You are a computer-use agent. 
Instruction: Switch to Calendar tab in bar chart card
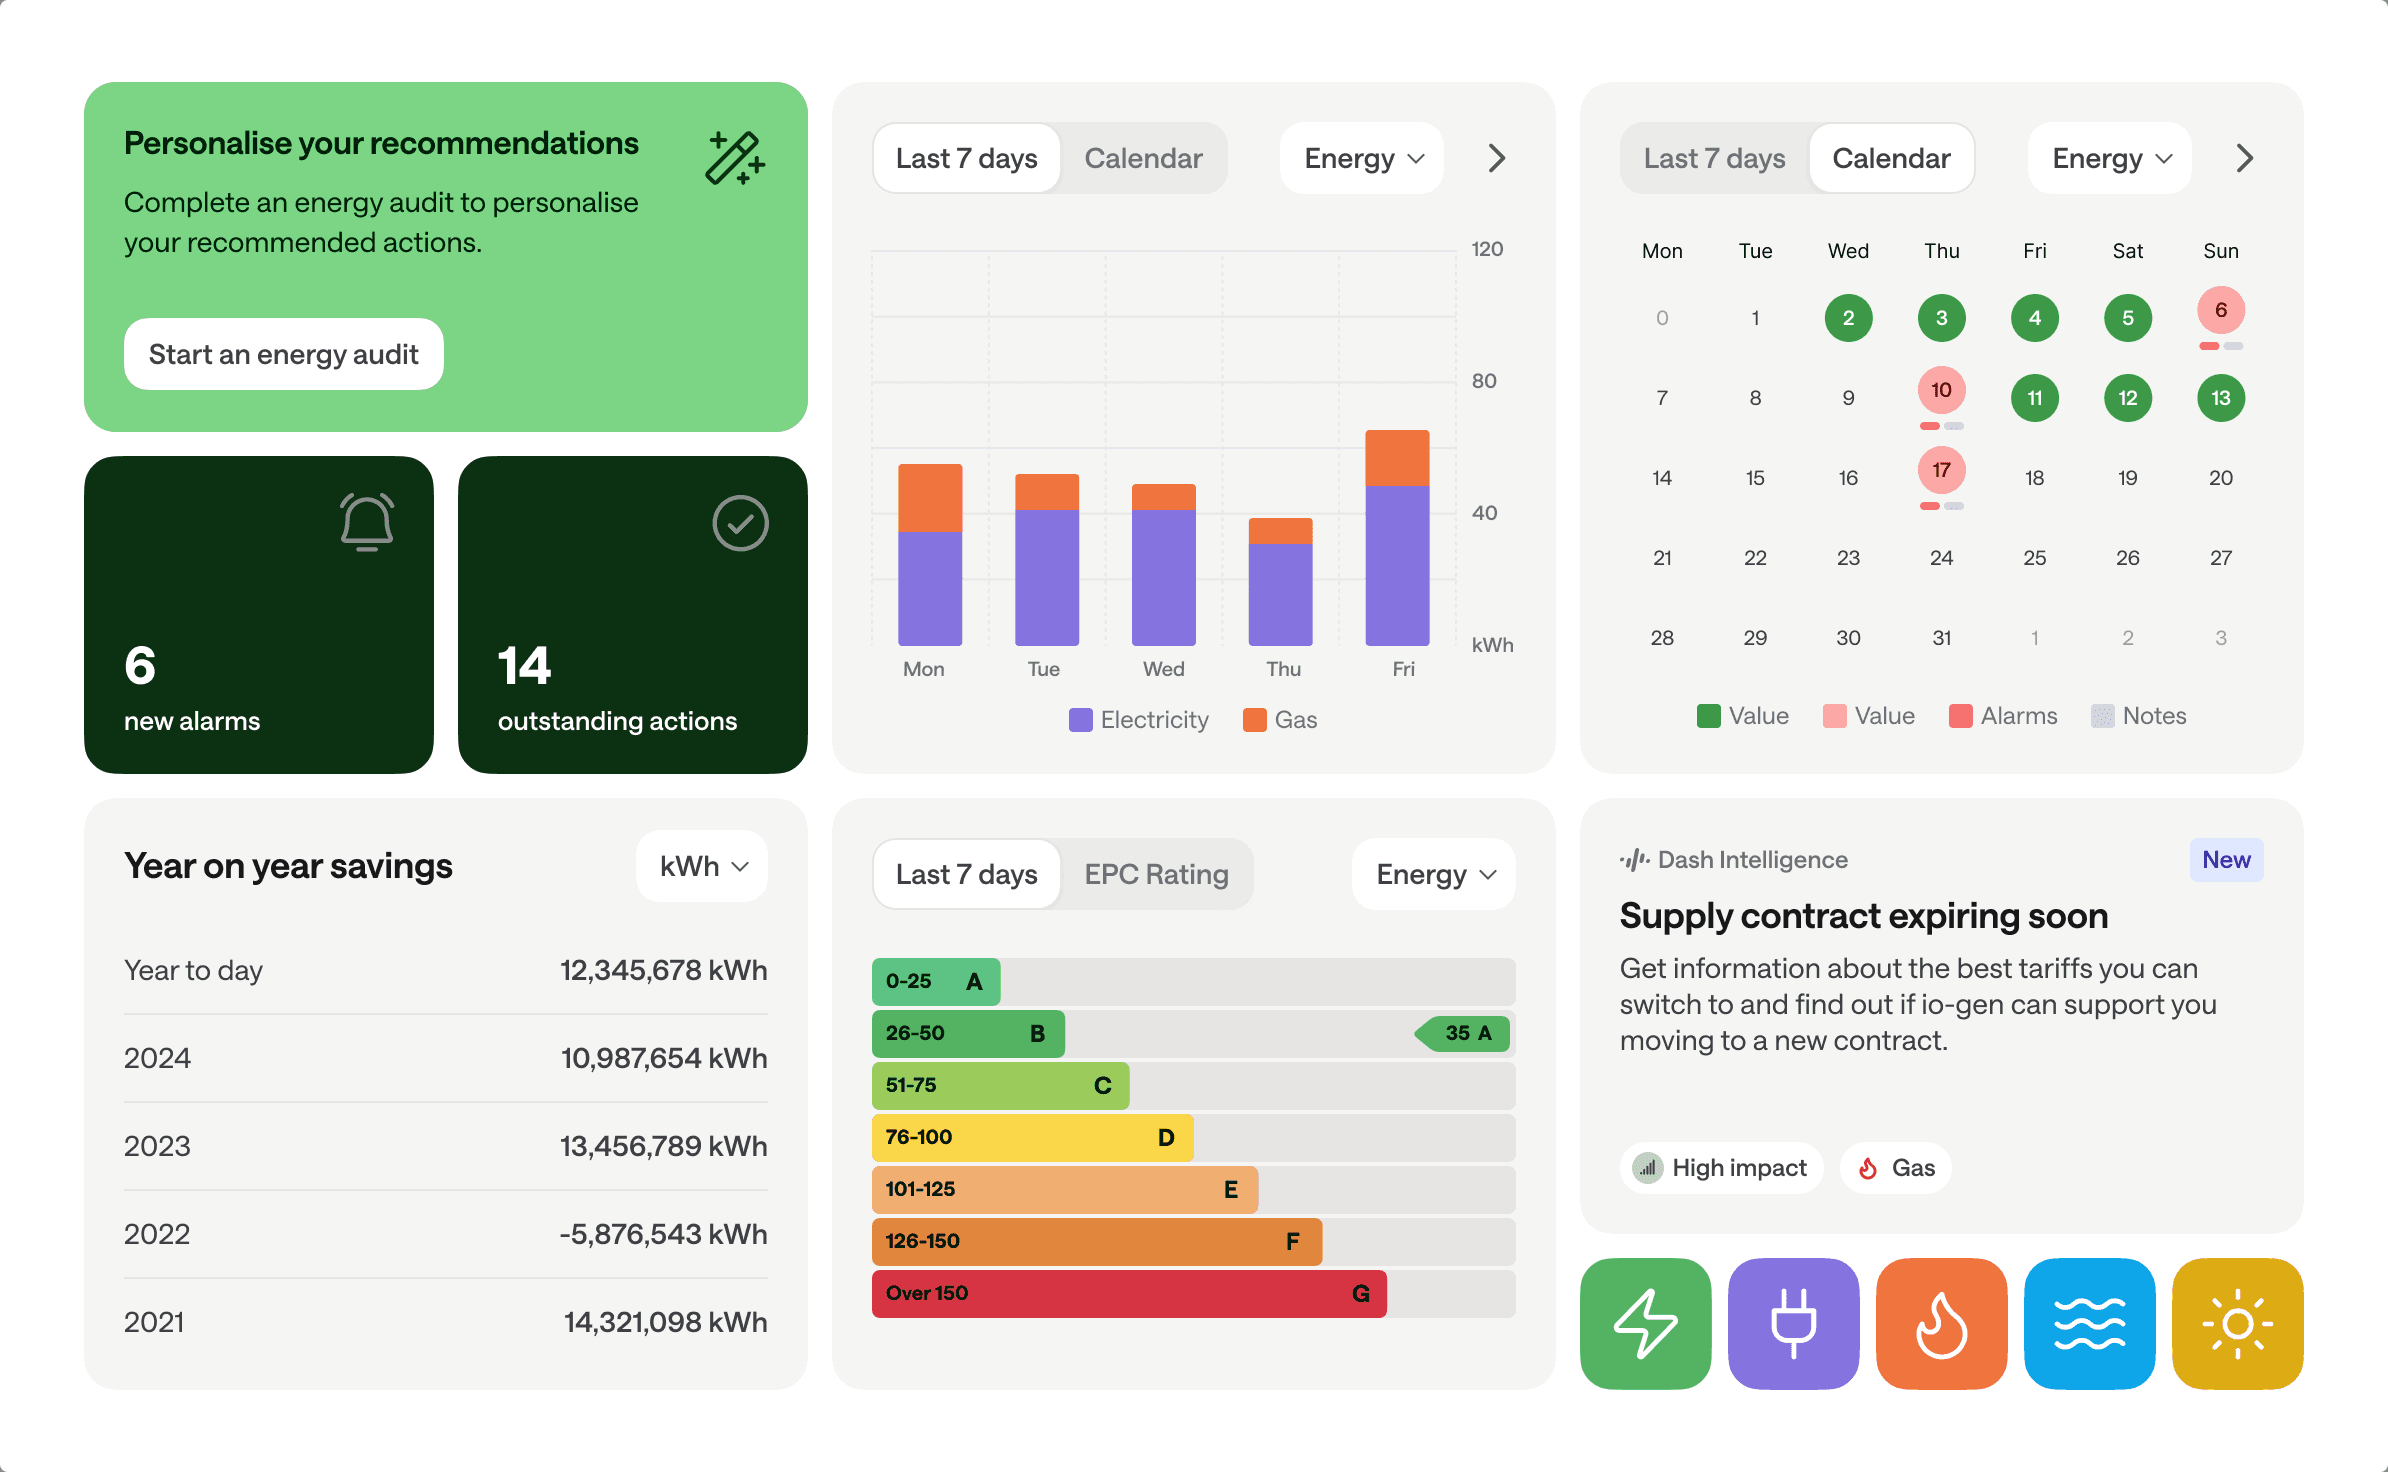(1143, 158)
